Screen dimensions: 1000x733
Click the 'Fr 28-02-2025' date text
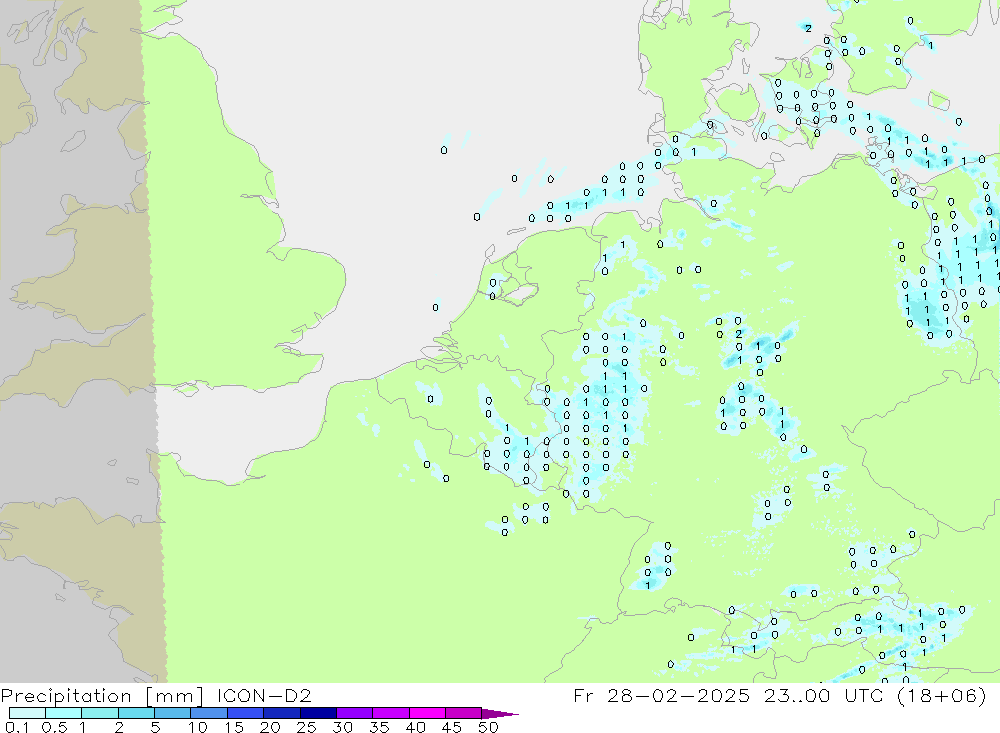pos(661,695)
